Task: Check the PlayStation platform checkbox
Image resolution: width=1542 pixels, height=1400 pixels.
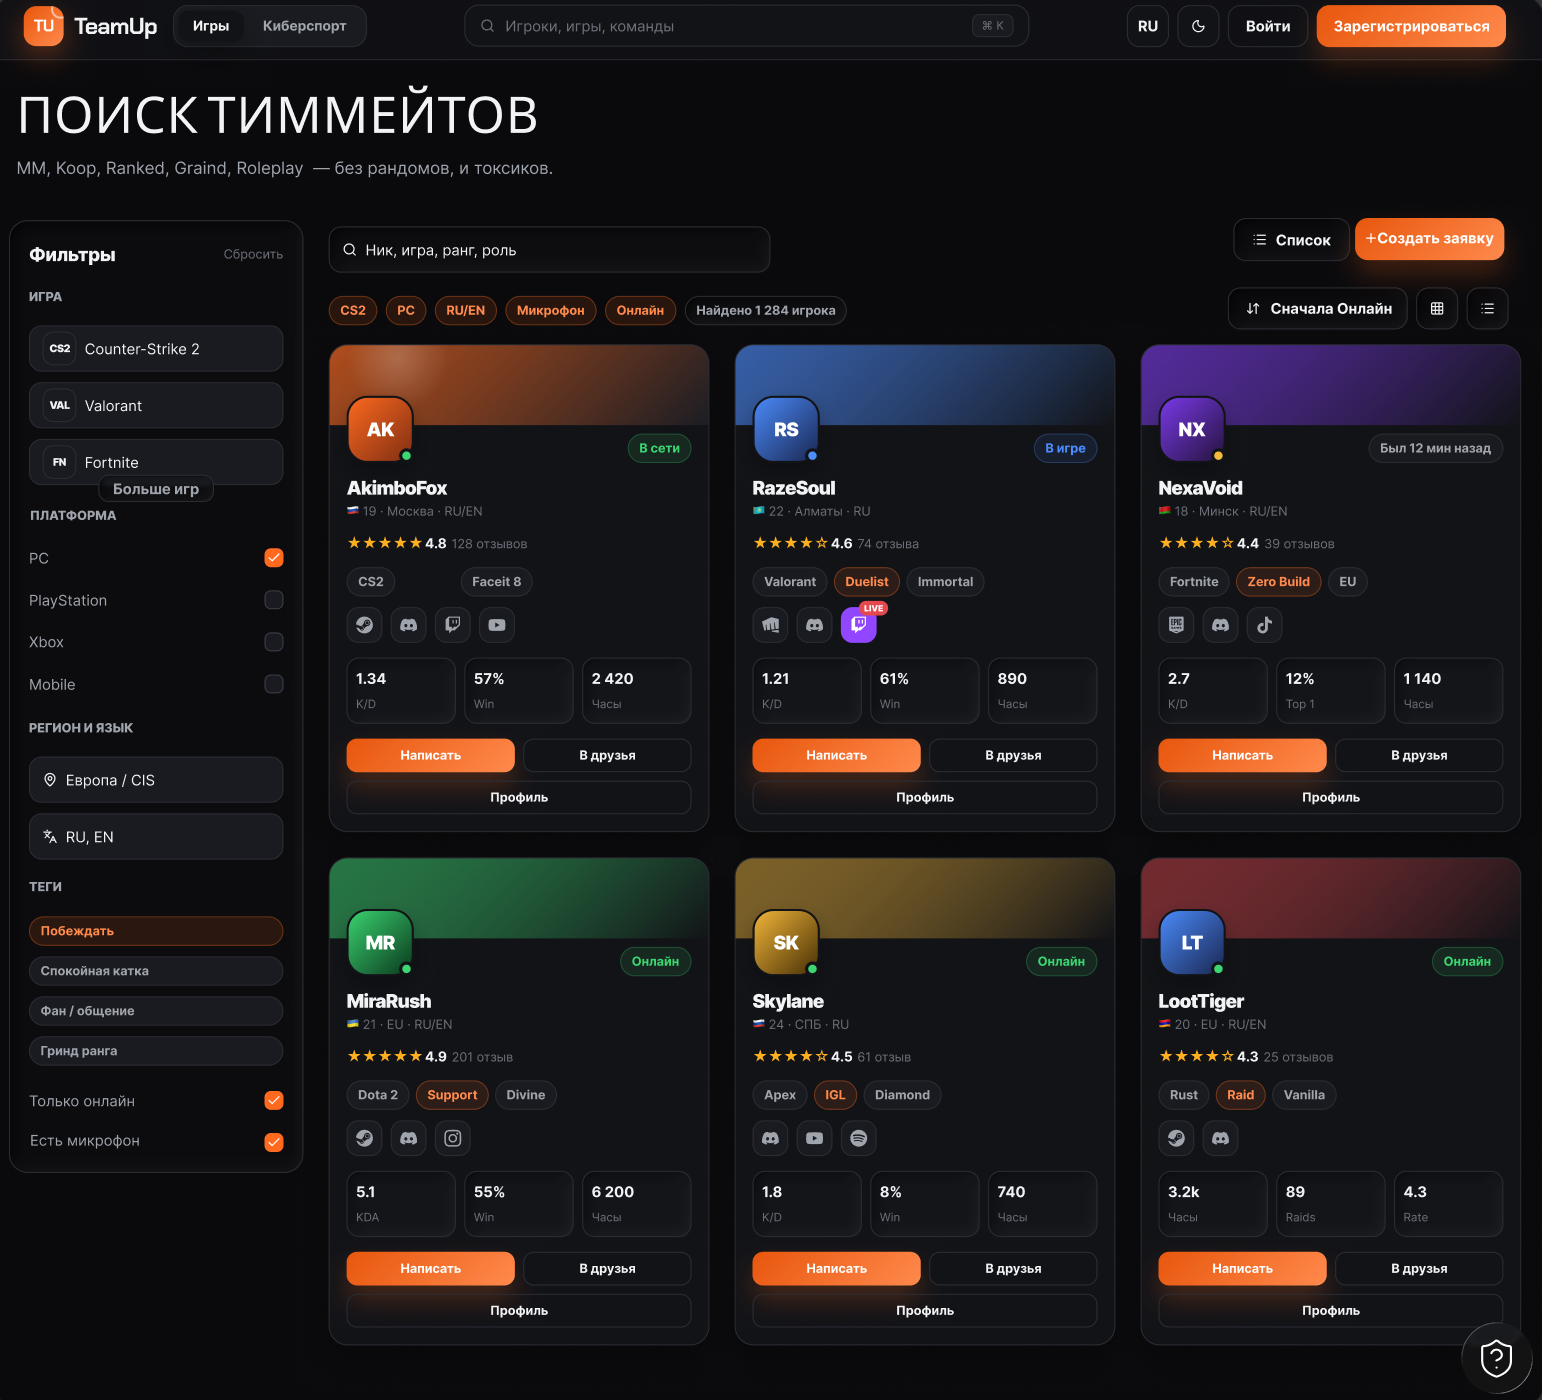Action: (274, 600)
